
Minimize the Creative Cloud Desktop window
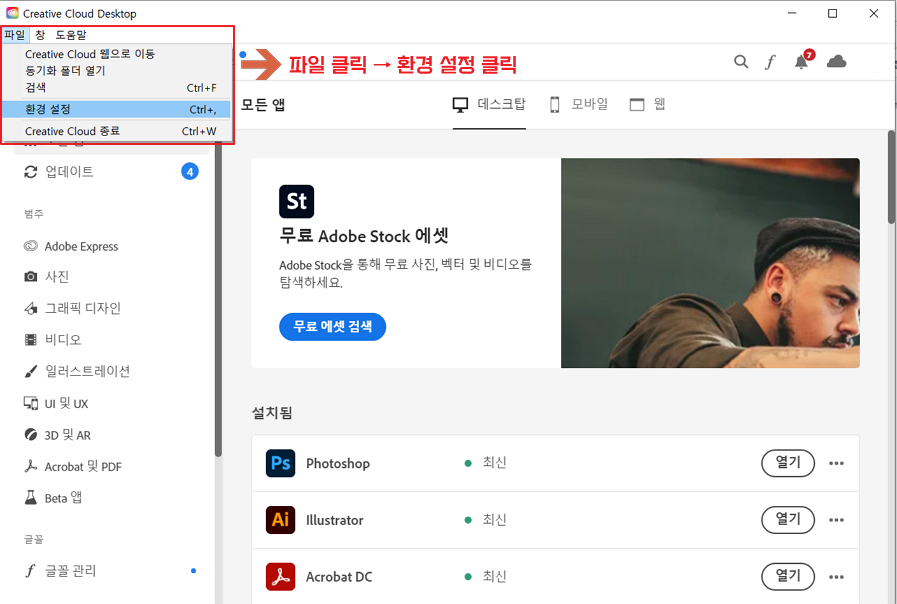792,13
